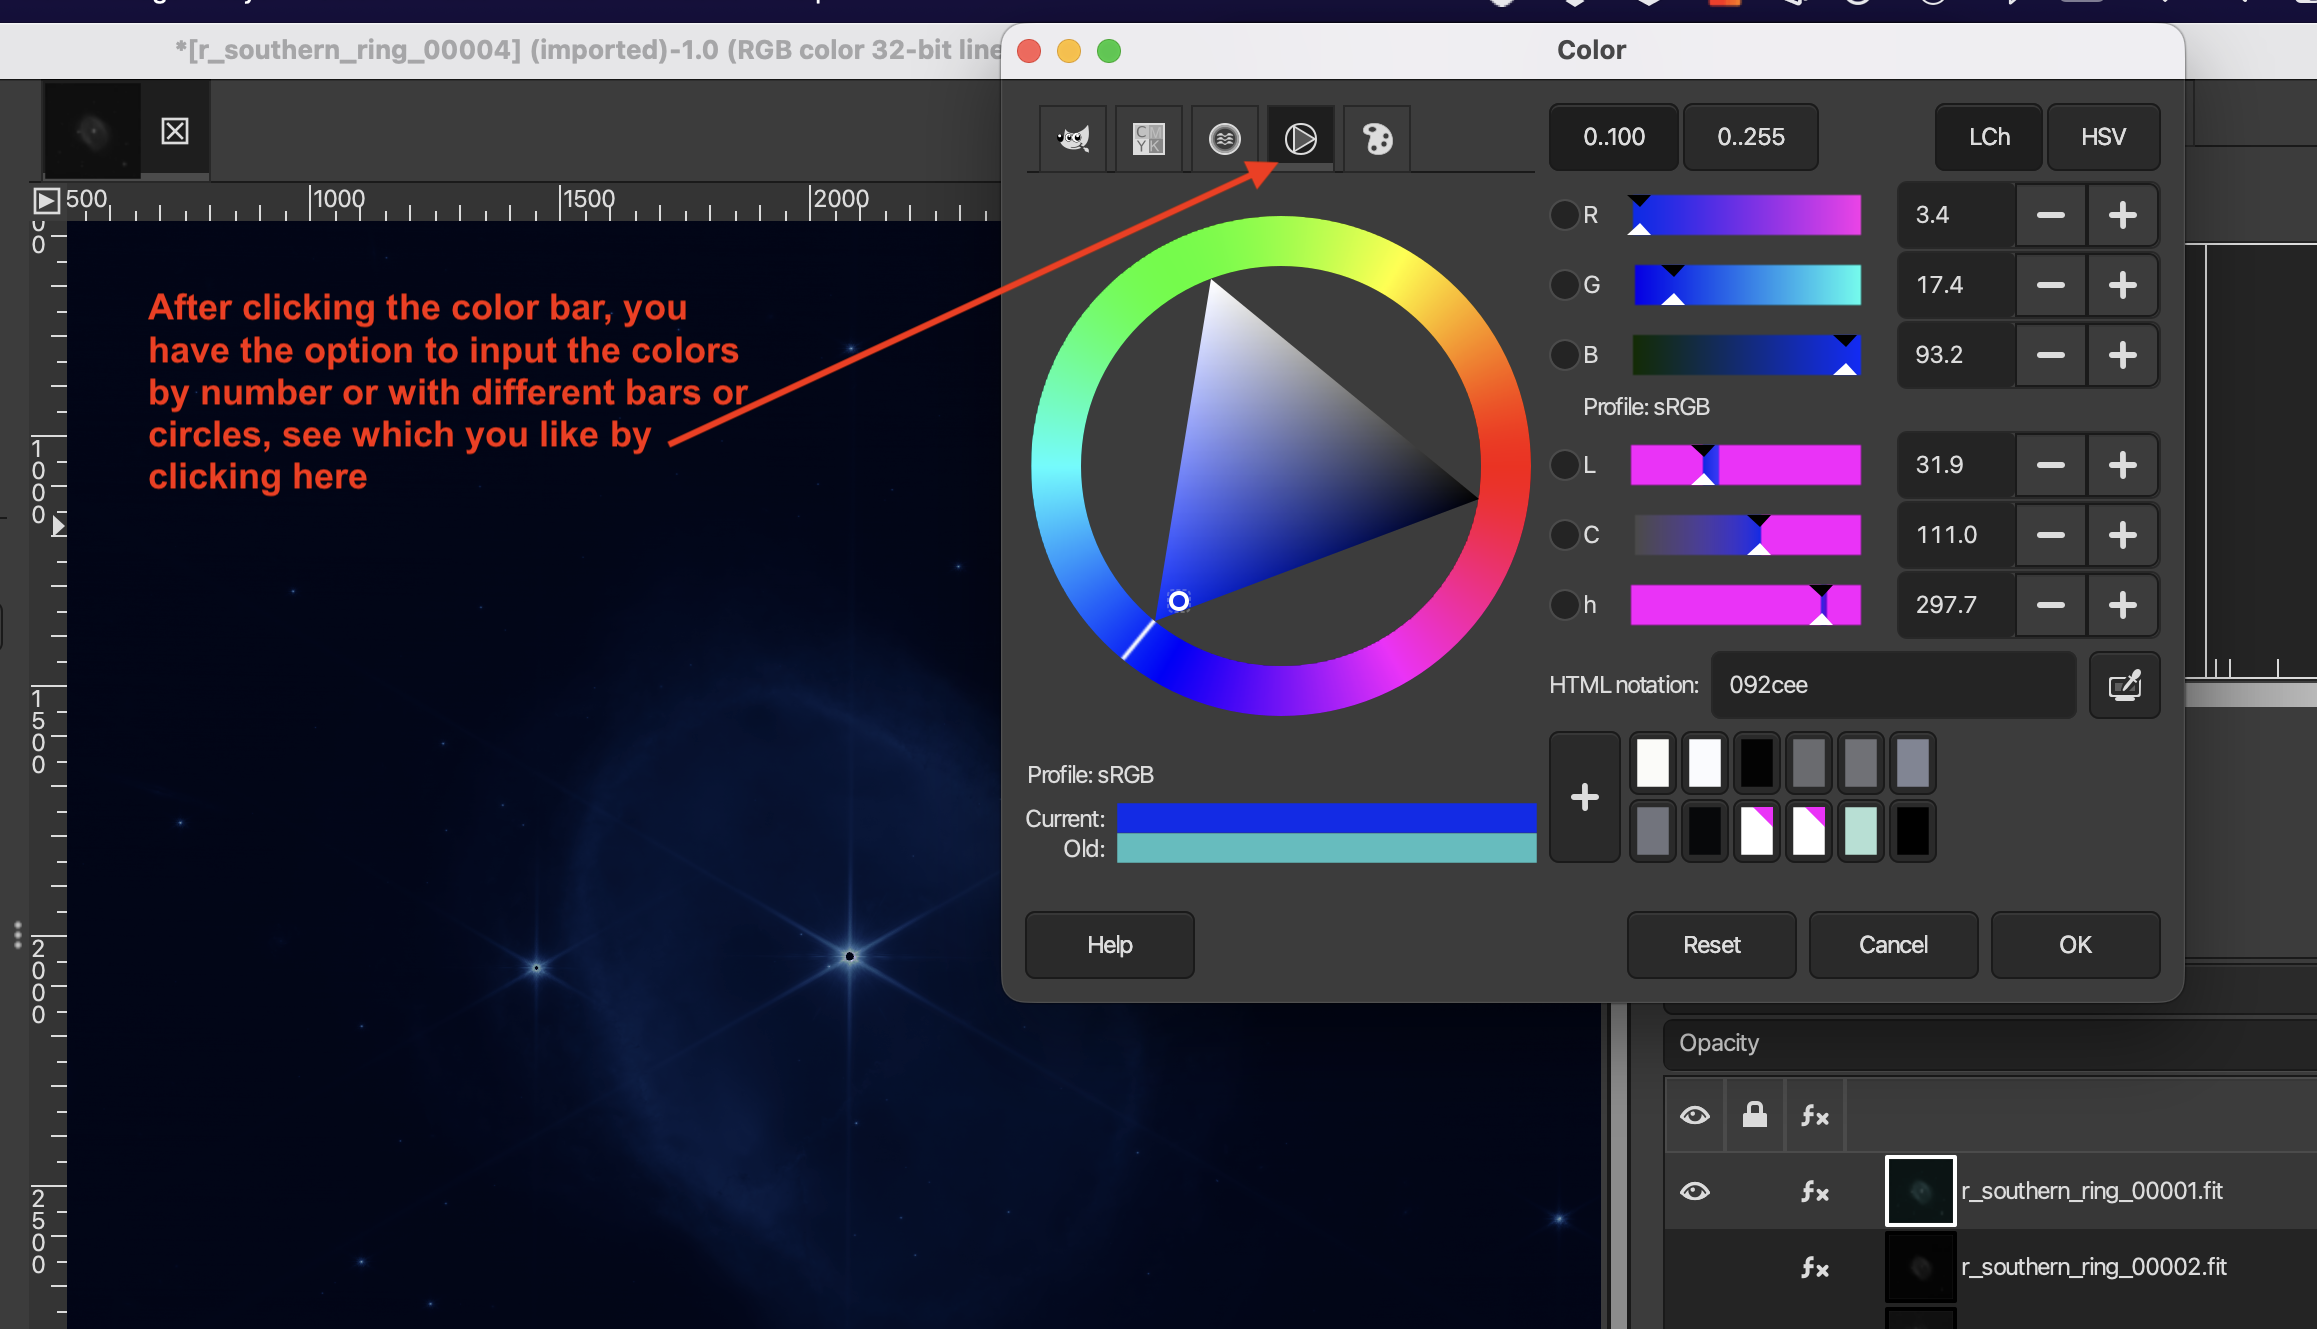Increase the G value with plus stepper
This screenshot has width=2317, height=1329.
click(2122, 285)
